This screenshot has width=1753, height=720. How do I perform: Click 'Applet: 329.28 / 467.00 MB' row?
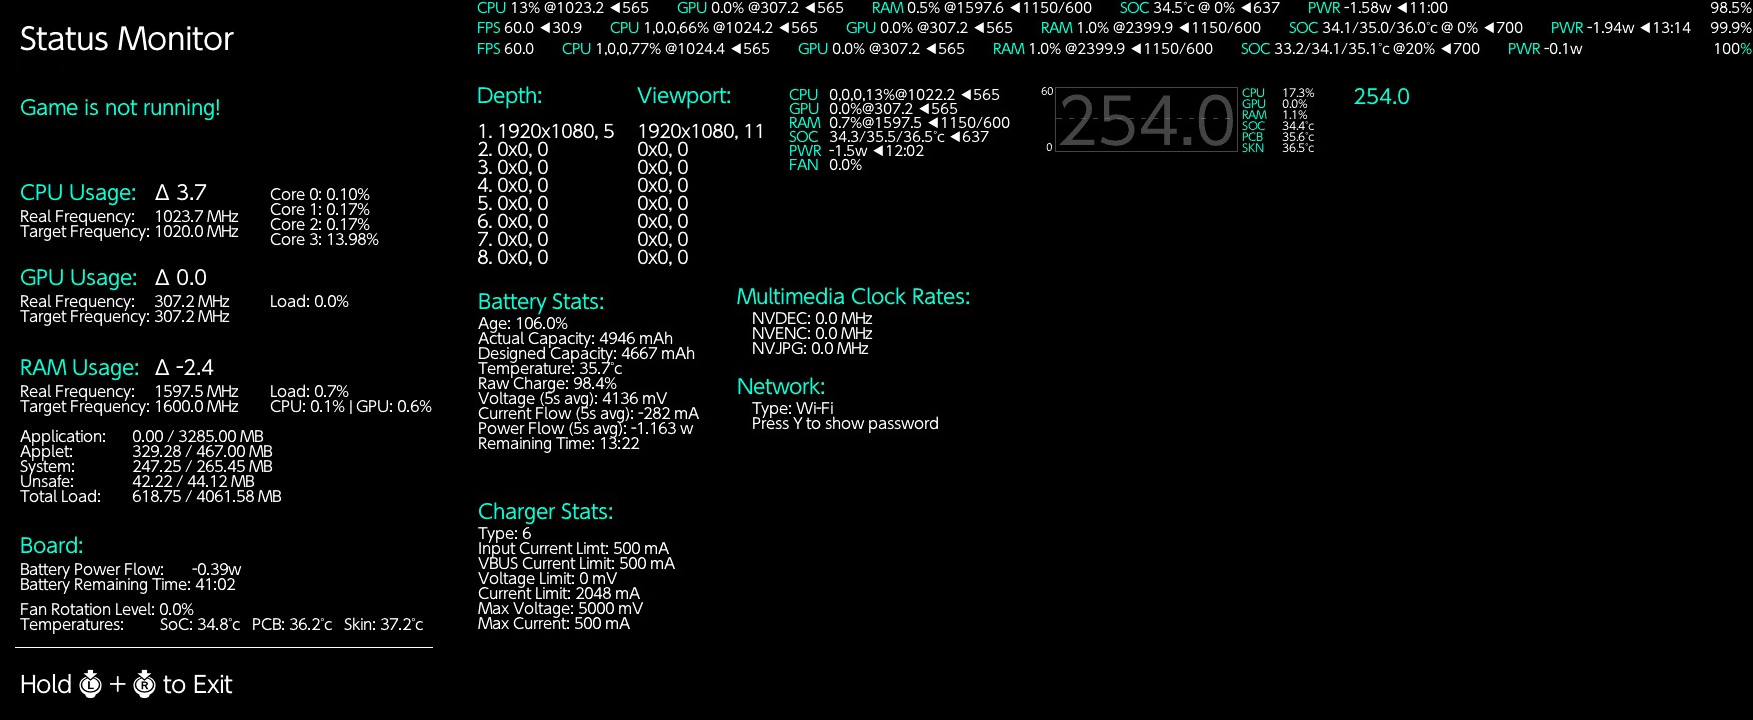click(x=146, y=451)
